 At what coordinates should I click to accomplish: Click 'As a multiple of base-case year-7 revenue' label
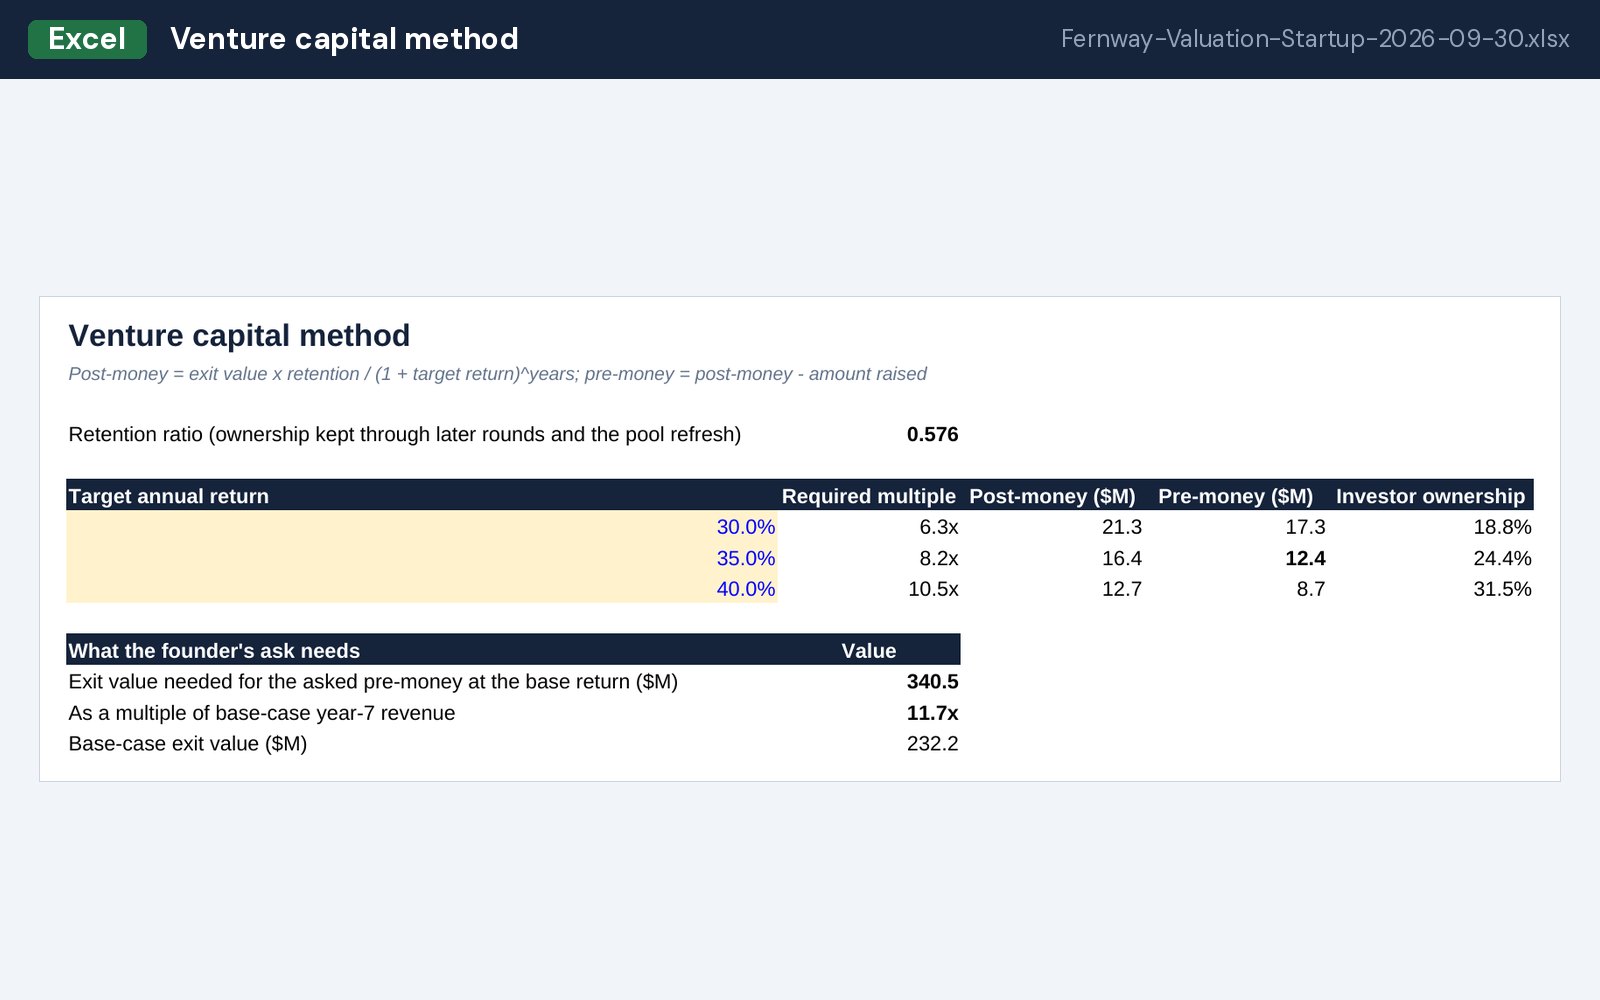click(262, 713)
